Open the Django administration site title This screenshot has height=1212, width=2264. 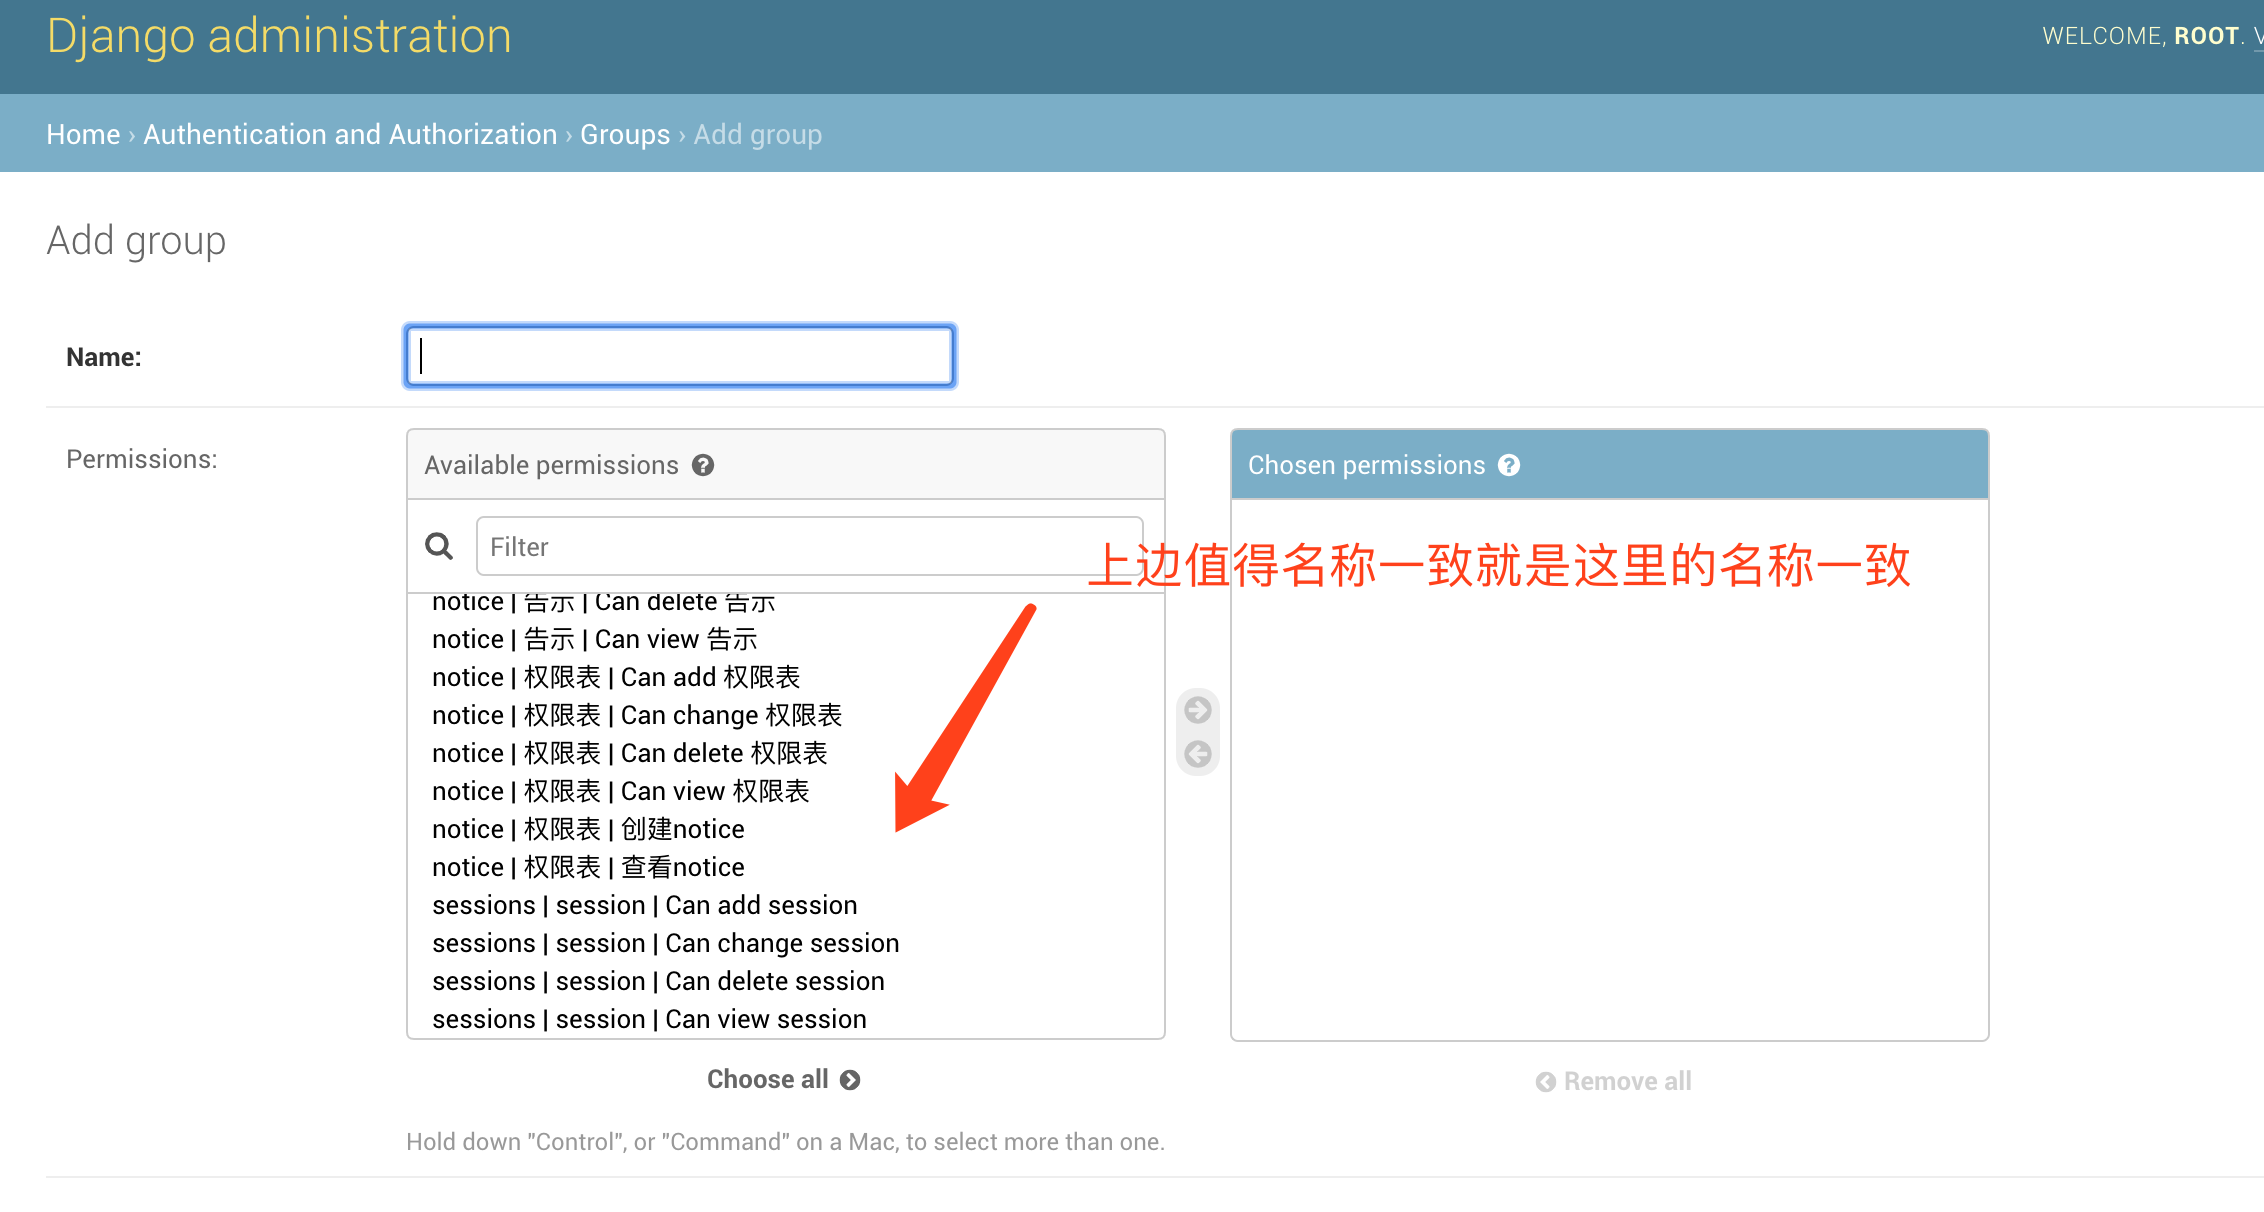pyautogui.click(x=279, y=37)
